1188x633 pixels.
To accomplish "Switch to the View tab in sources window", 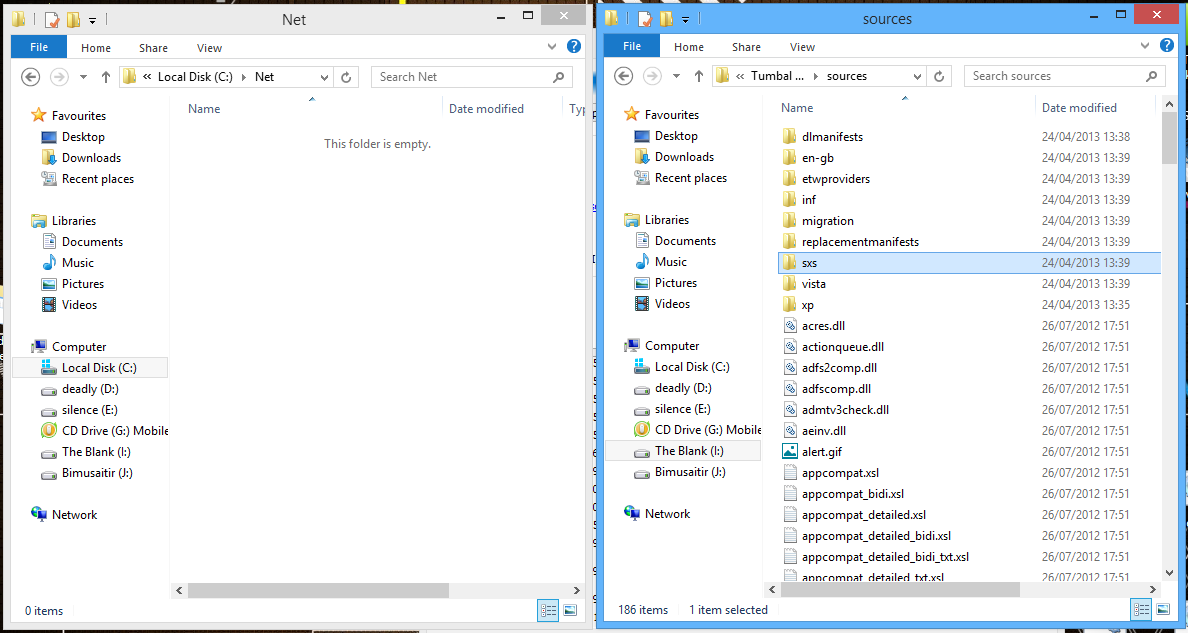I will (x=802, y=47).
